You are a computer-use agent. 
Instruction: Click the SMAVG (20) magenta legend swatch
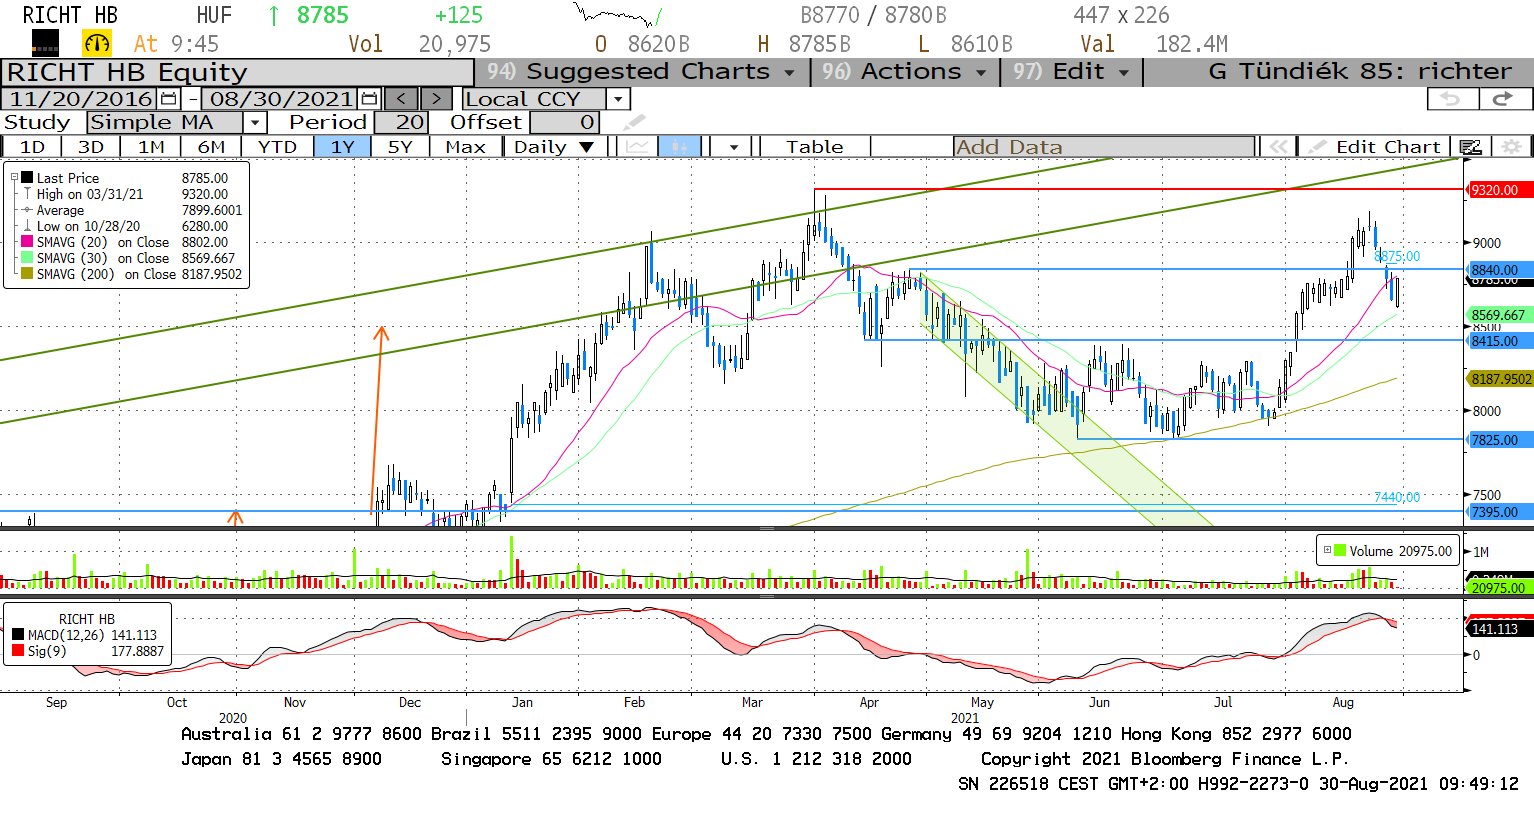(27, 242)
